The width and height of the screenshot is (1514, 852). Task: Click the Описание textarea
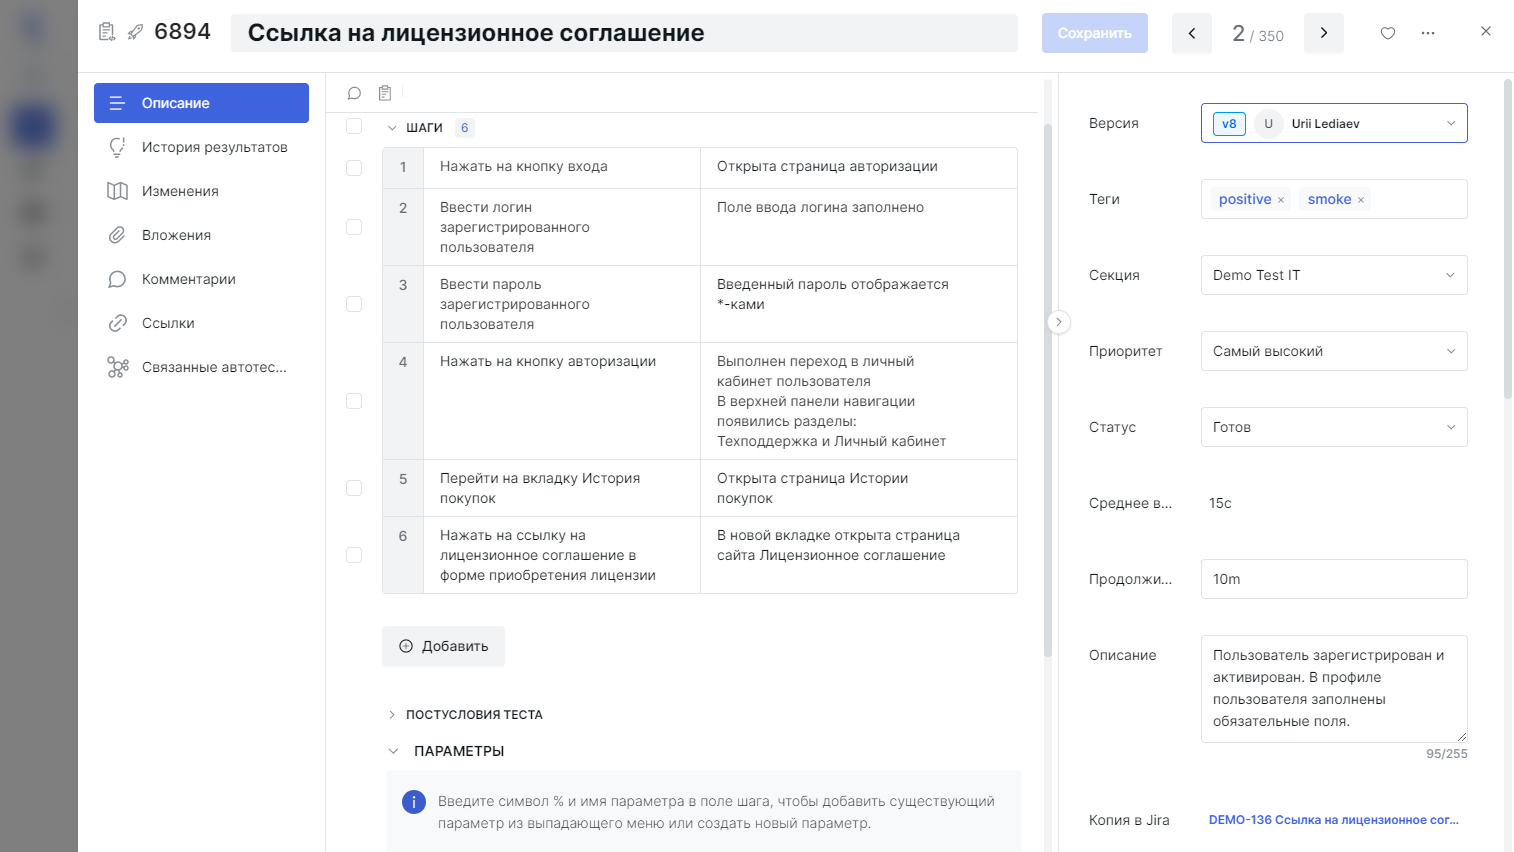point(1334,689)
